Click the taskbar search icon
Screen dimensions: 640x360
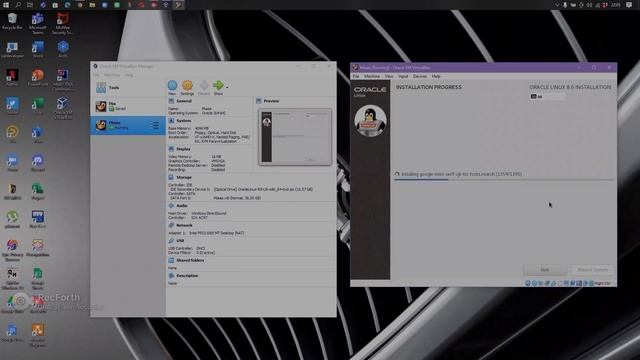18,5
